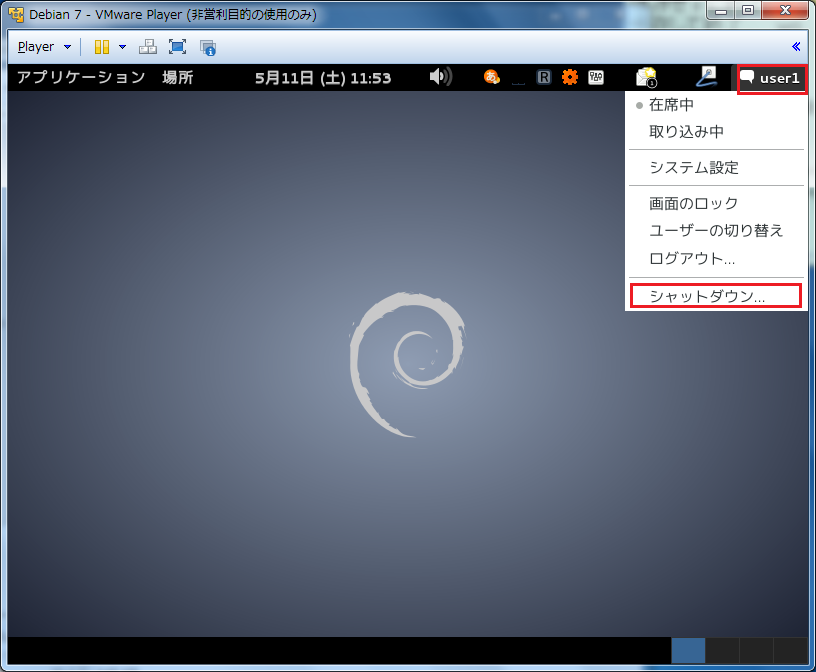Enter VMware full screen mode

click(x=177, y=47)
